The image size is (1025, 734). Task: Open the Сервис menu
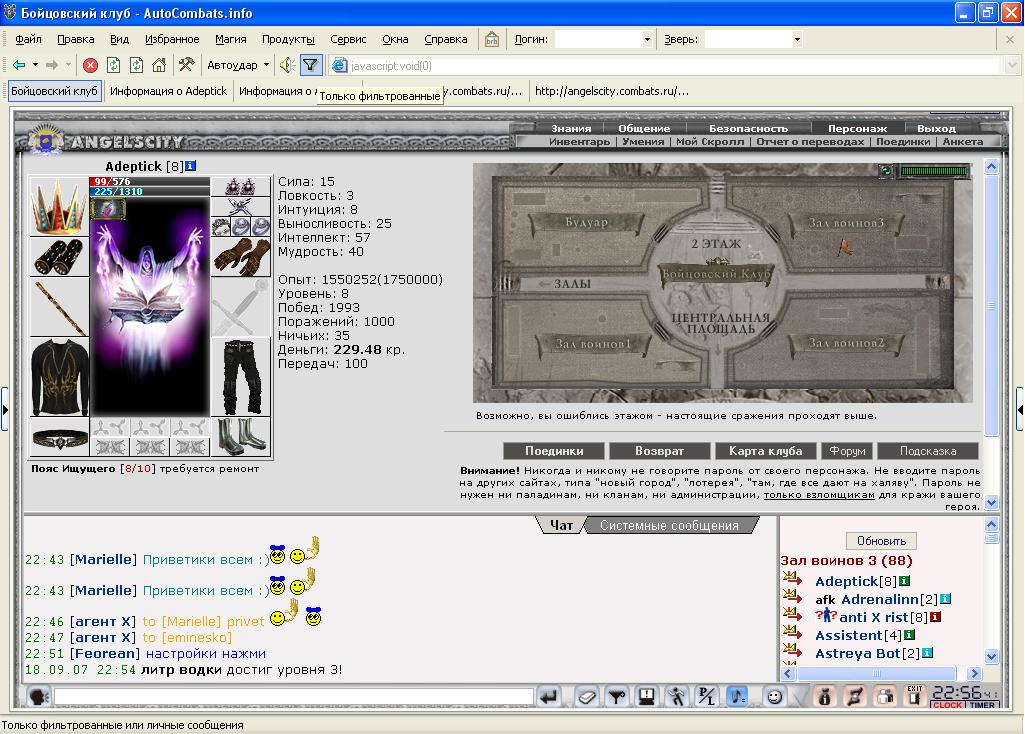tap(348, 39)
